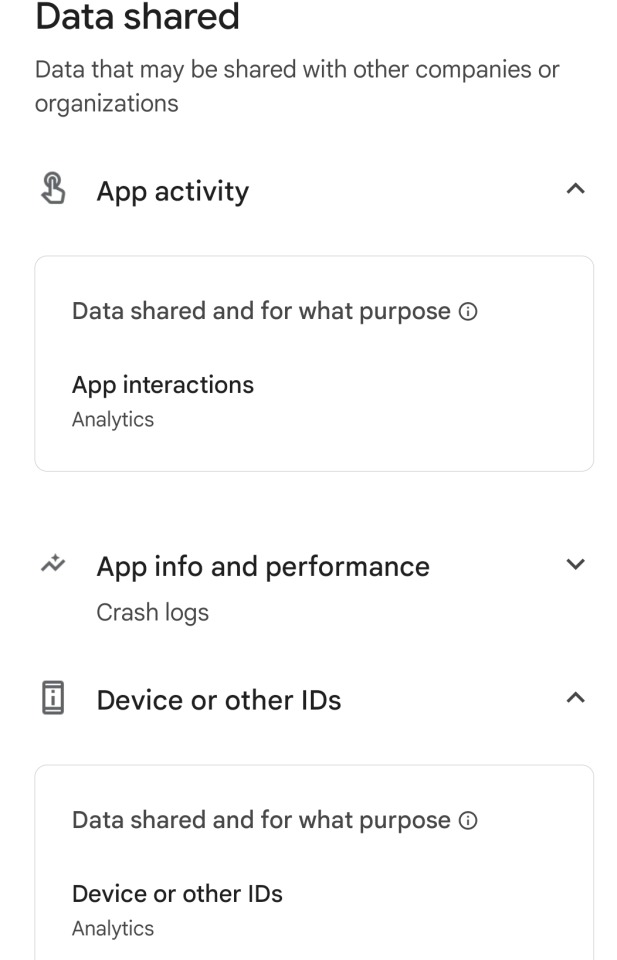Tap purpose label text in App activity card

(260, 311)
